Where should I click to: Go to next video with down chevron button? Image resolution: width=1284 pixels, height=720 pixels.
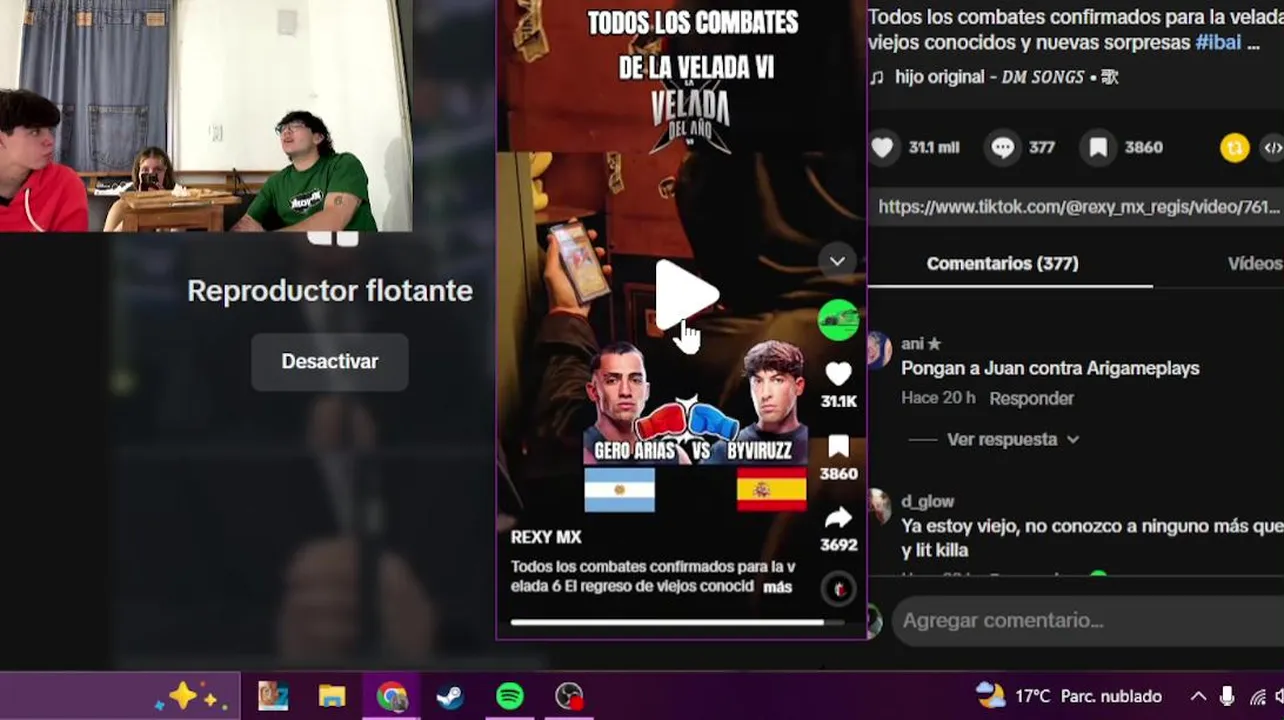(837, 262)
